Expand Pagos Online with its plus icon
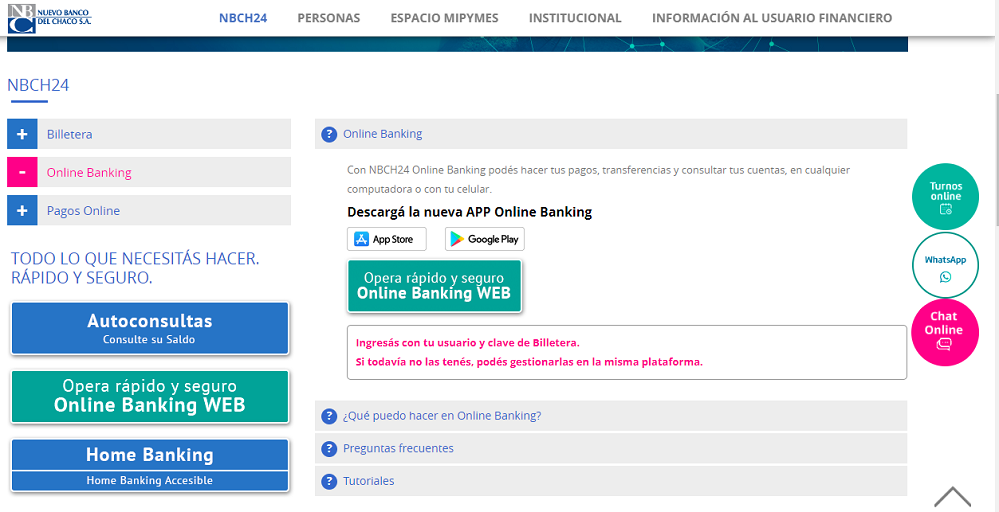The height and width of the screenshot is (512, 999). pyautogui.click(x=22, y=210)
